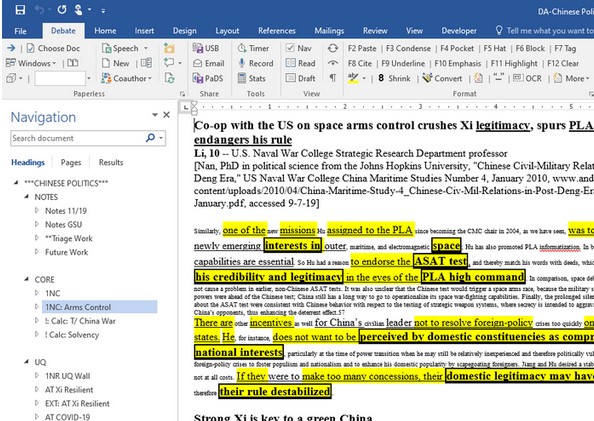Click the circular sync arrows icon in View group
594x421 pixels.
[x=333, y=48]
